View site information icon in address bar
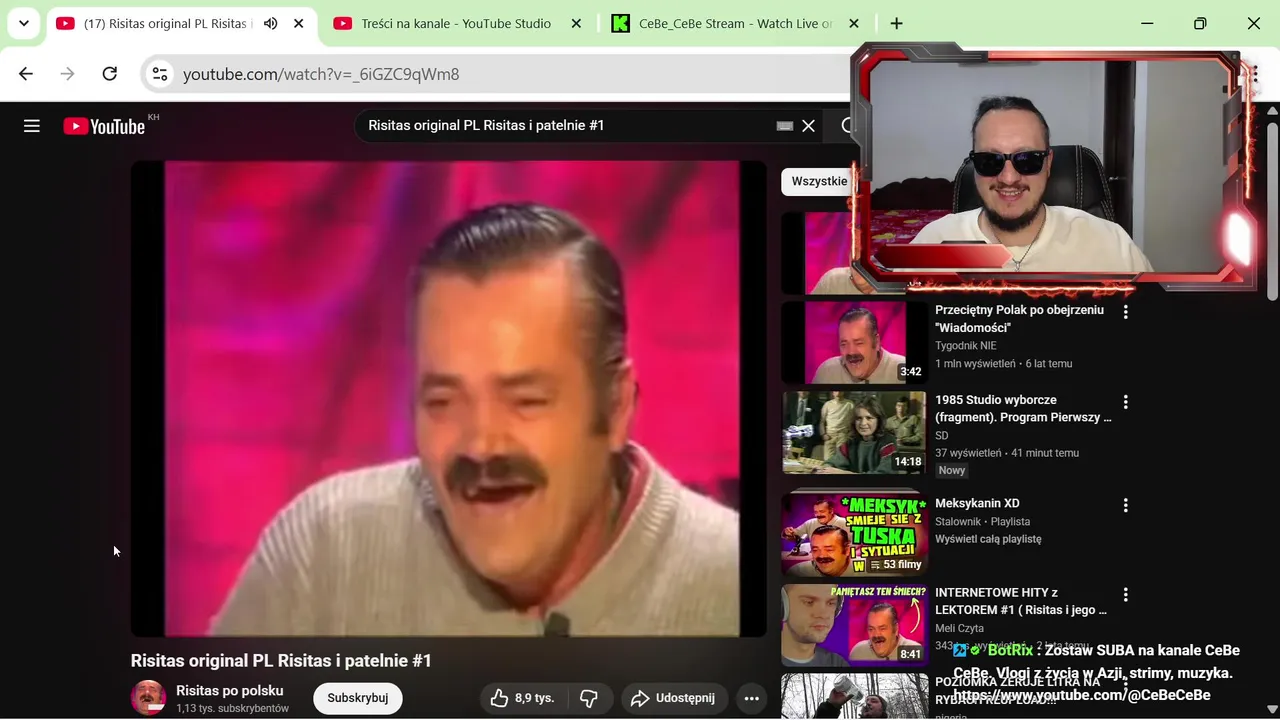The width and height of the screenshot is (1280, 720). (x=160, y=74)
